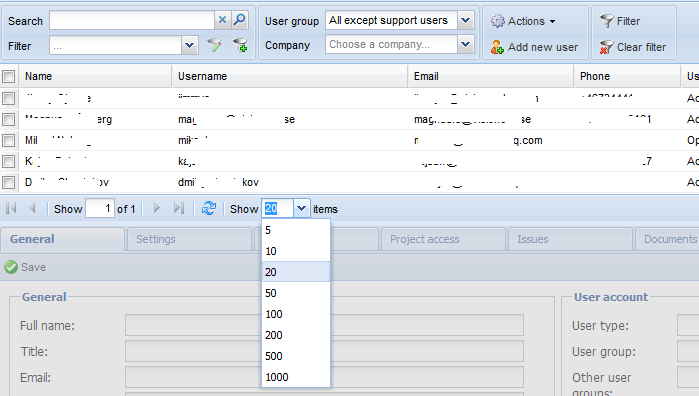Choose 5 items per page
699x396 pixels.
tap(296, 230)
